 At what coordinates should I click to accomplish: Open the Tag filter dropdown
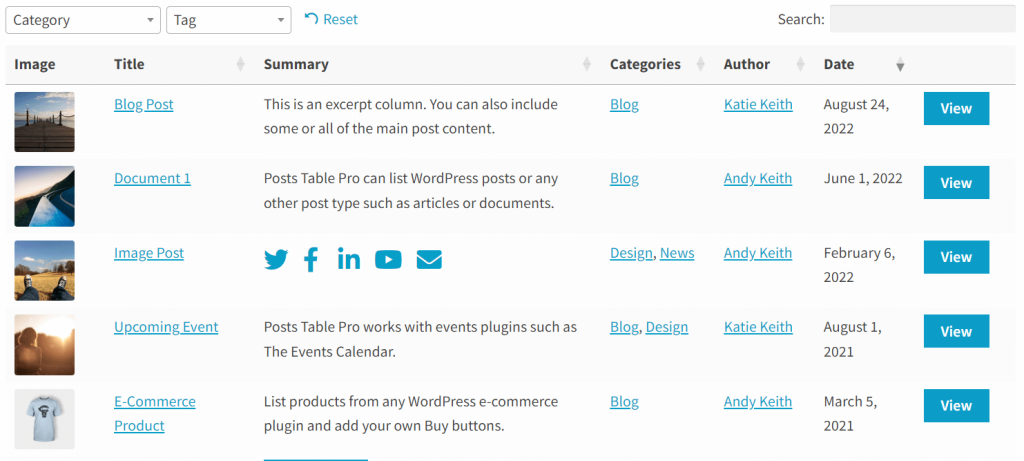229,20
